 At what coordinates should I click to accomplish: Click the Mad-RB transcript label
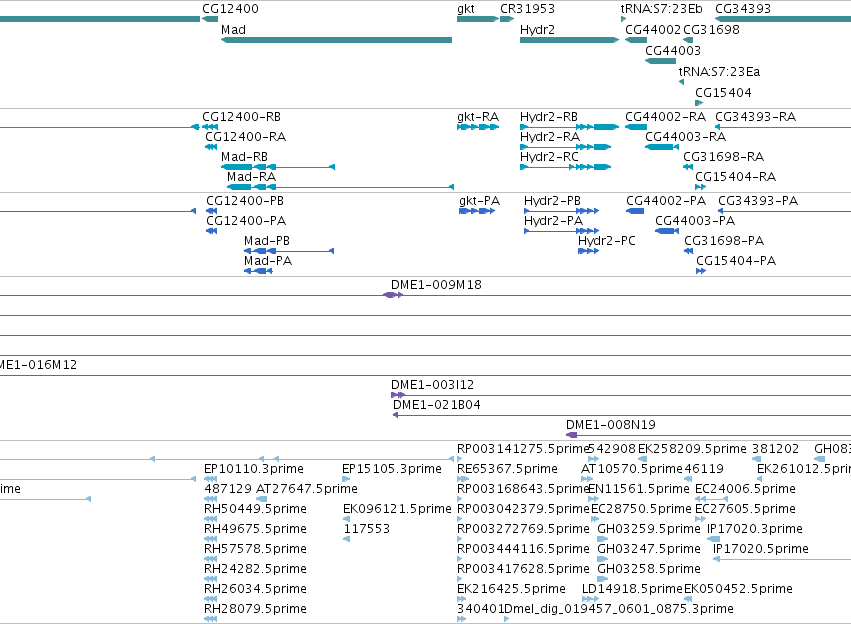click(x=244, y=157)
